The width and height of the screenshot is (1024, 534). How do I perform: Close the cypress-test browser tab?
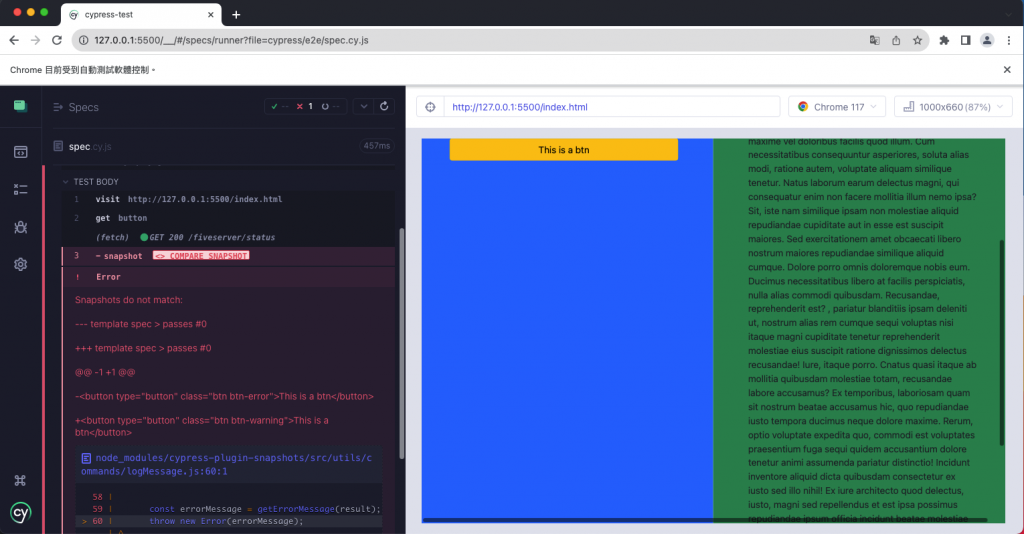[x=210, y=14]
